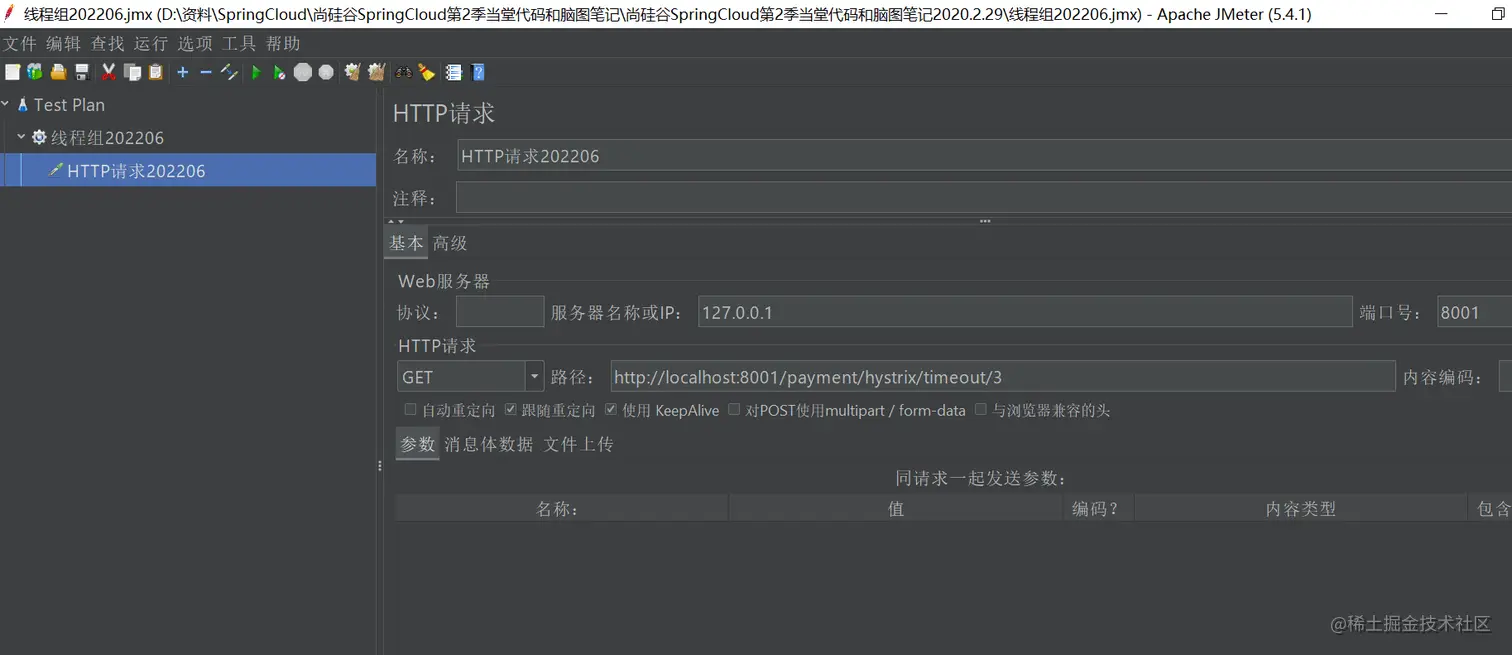1512x655 pixels.
Task: Click the vertical split-pane divider handle
Action: pyautogui.click(x=380, y=466)
